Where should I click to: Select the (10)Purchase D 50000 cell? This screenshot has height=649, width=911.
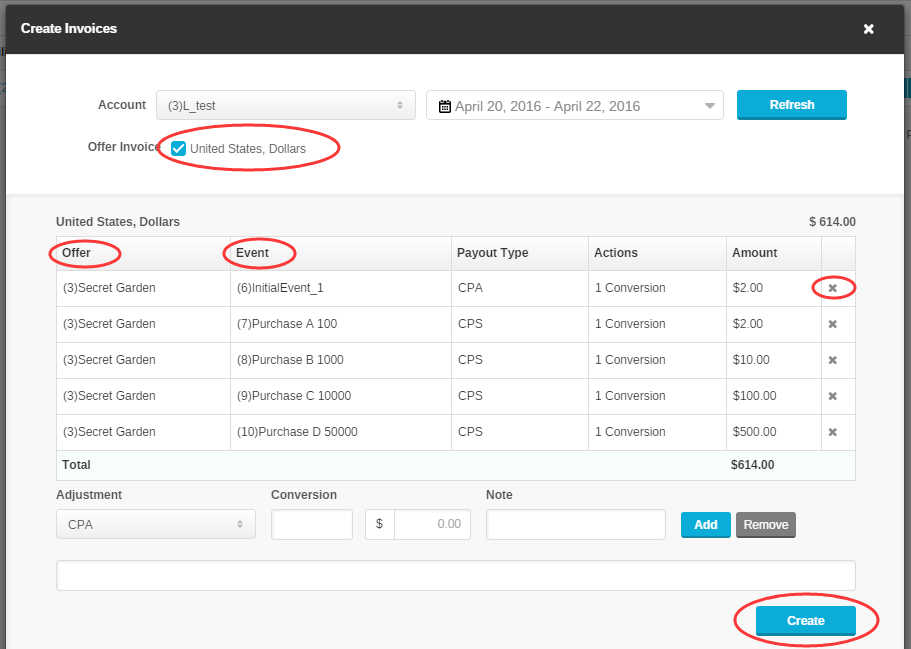pyautogui.click(x=341, y=432)
